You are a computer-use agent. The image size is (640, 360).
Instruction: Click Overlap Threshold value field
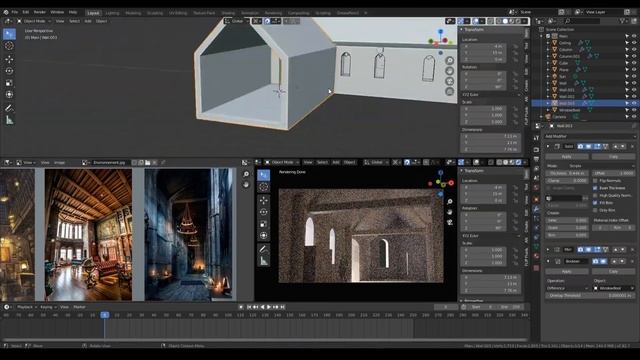(590, 295)
